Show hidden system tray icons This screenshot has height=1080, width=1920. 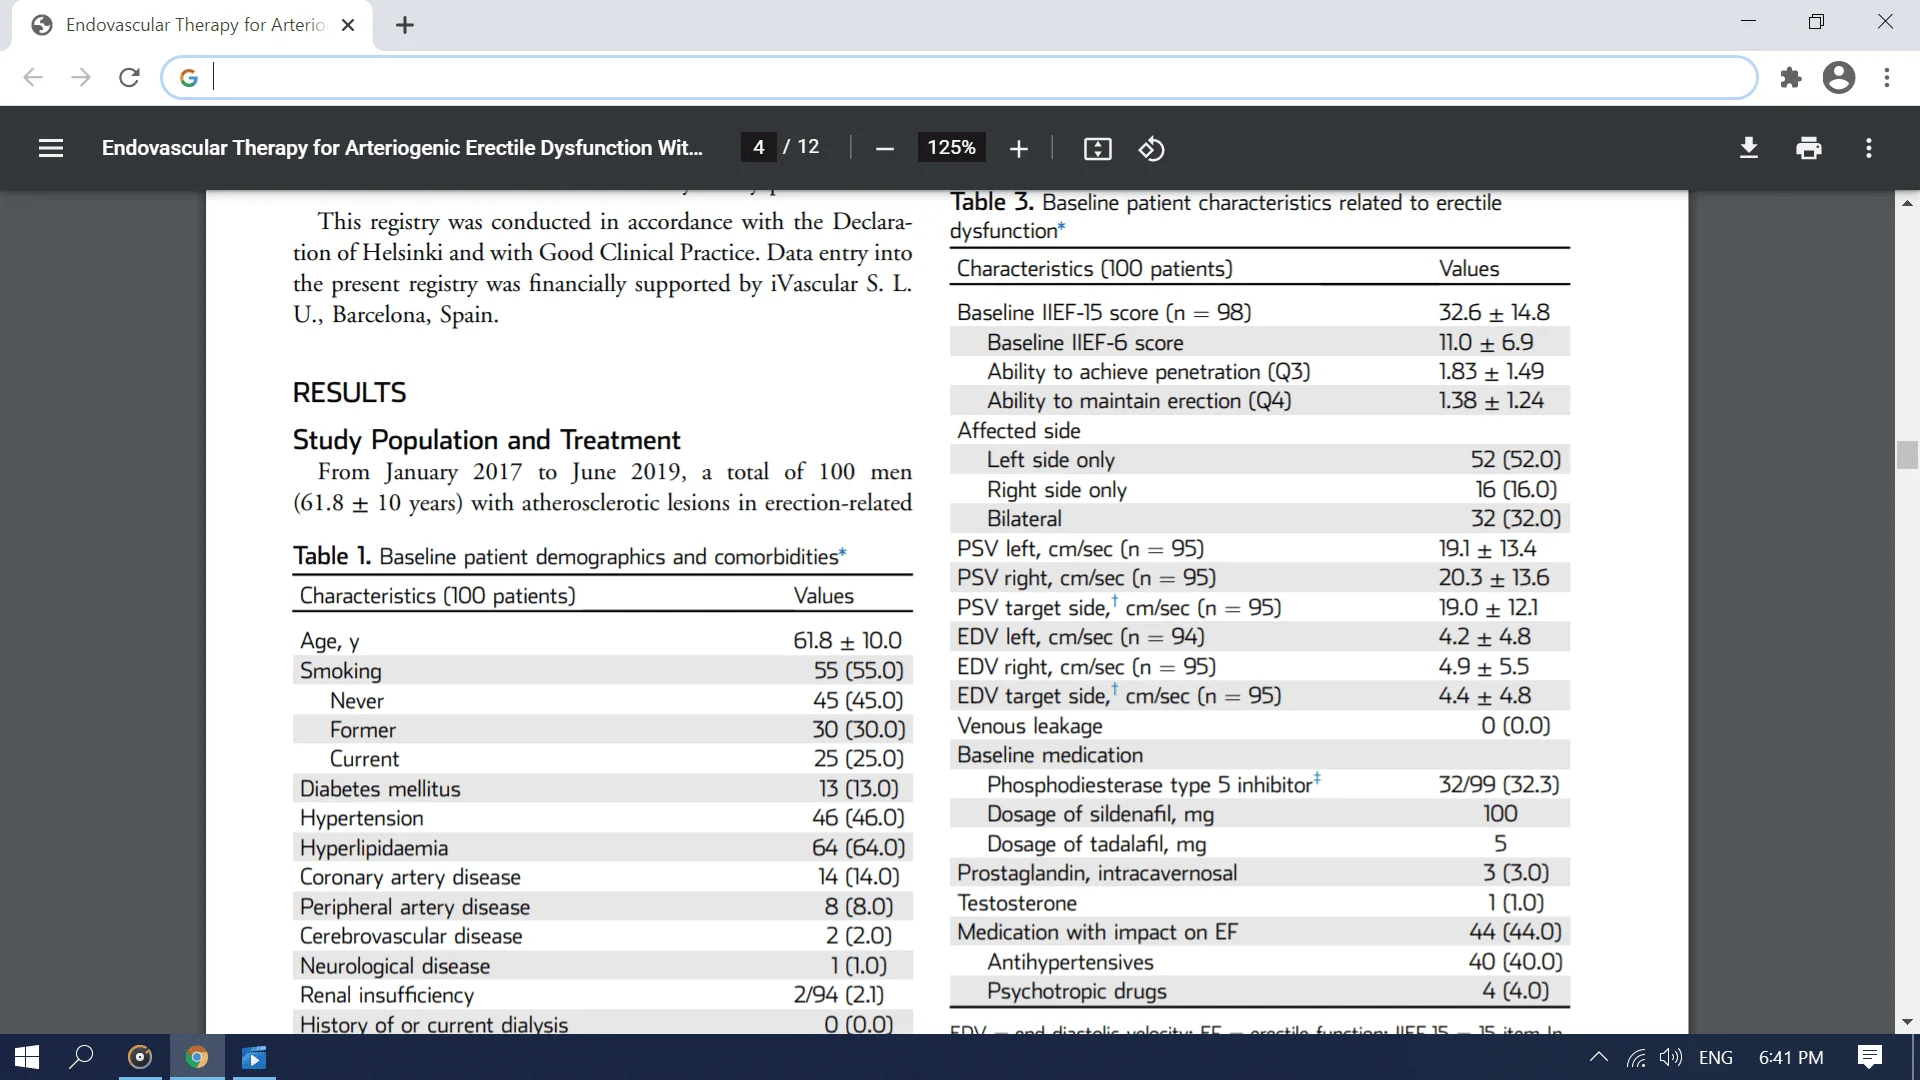coord(1598,1057)
